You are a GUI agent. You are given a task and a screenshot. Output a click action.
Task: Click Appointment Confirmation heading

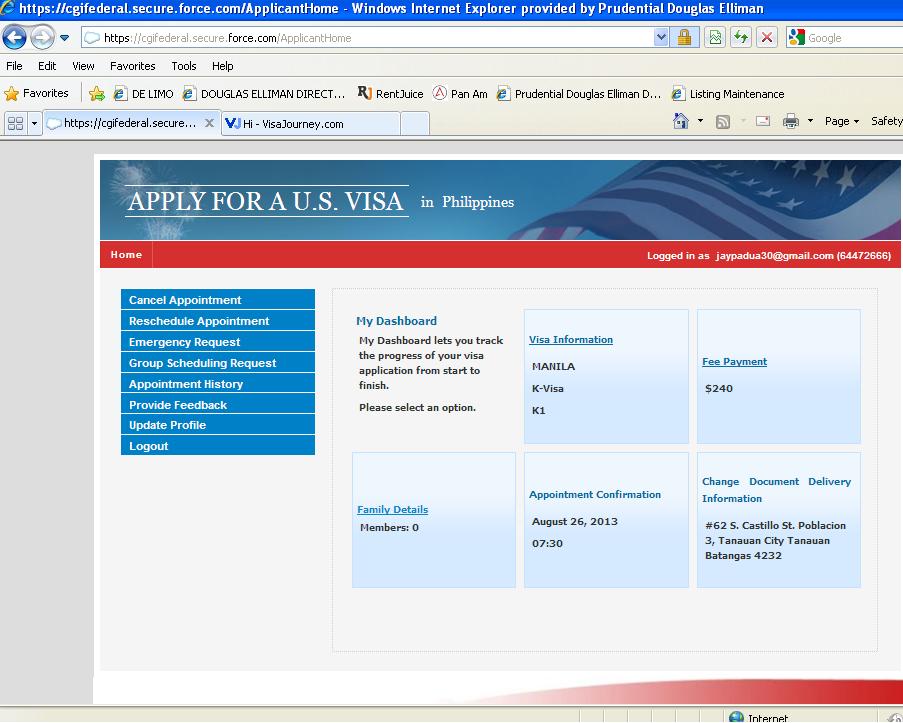pyautogui.click(x=595, y=494)
